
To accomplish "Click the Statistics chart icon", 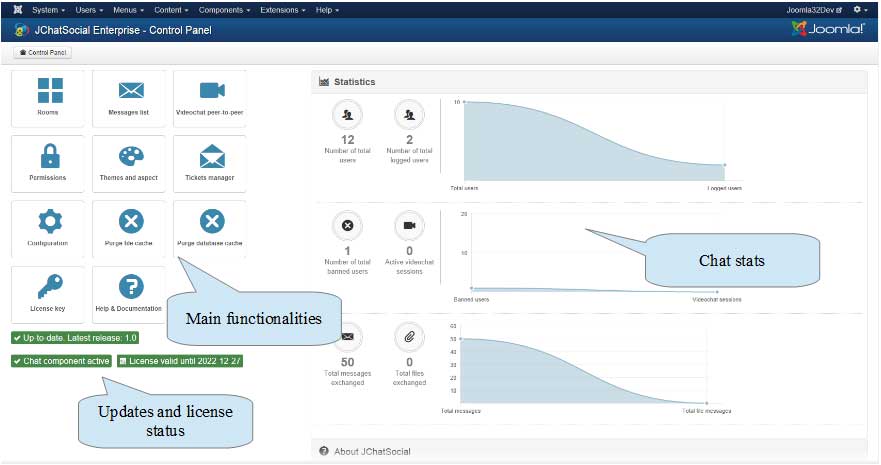I will pos(324,81).
